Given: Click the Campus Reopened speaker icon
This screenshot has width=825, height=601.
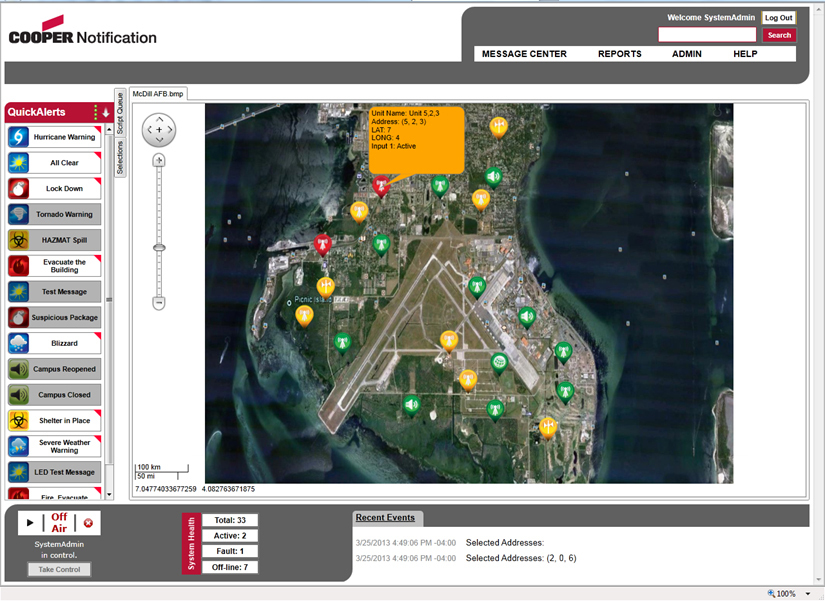Looking at the screenshot, I should point(18,369).
